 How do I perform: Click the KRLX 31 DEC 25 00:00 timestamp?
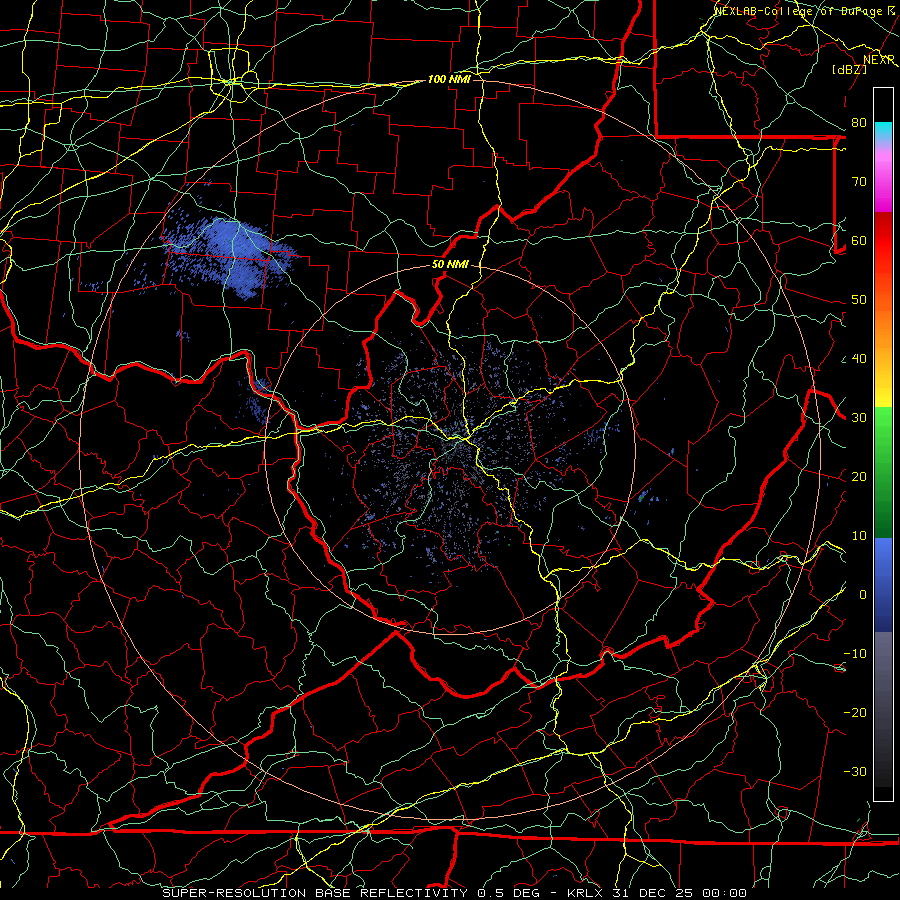(x=657, y=893)
